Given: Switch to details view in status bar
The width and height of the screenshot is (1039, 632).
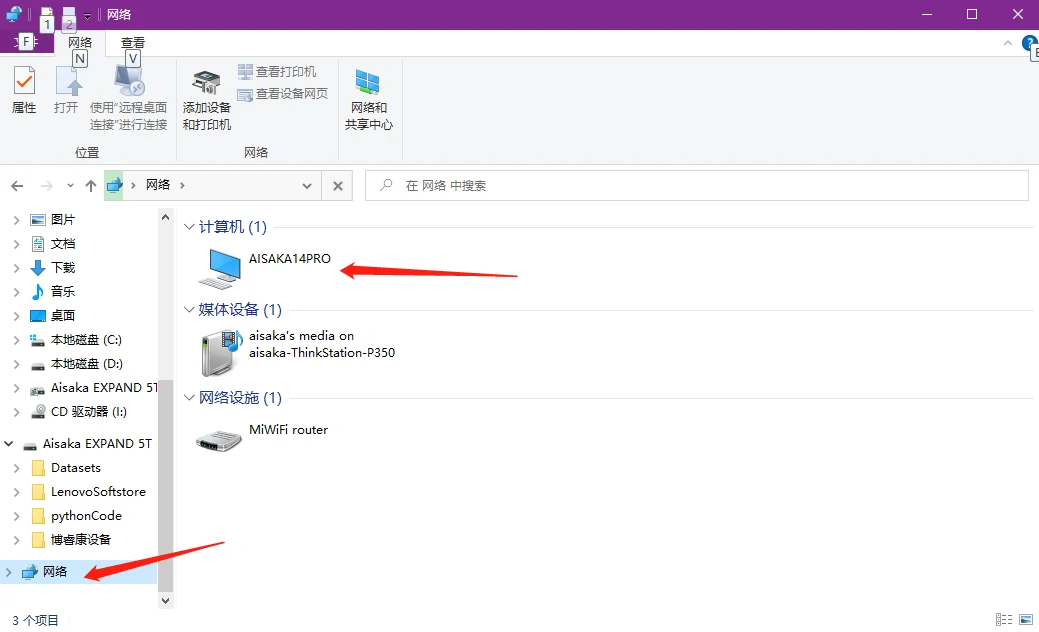Looking at the screenshot, I should click(x=1002, y=621).
